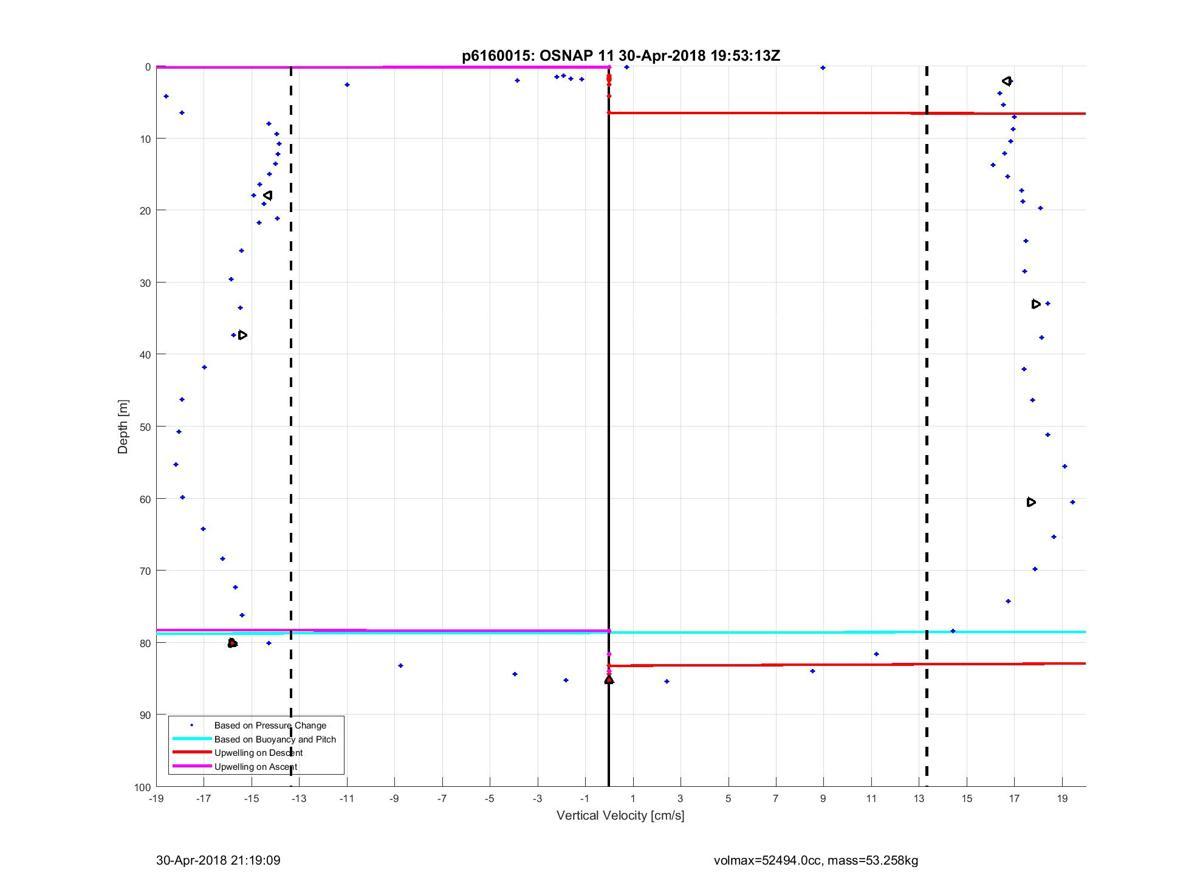Click depth tick label '10'
This screenshot has height=885, width=1200.
click(145, 139)
